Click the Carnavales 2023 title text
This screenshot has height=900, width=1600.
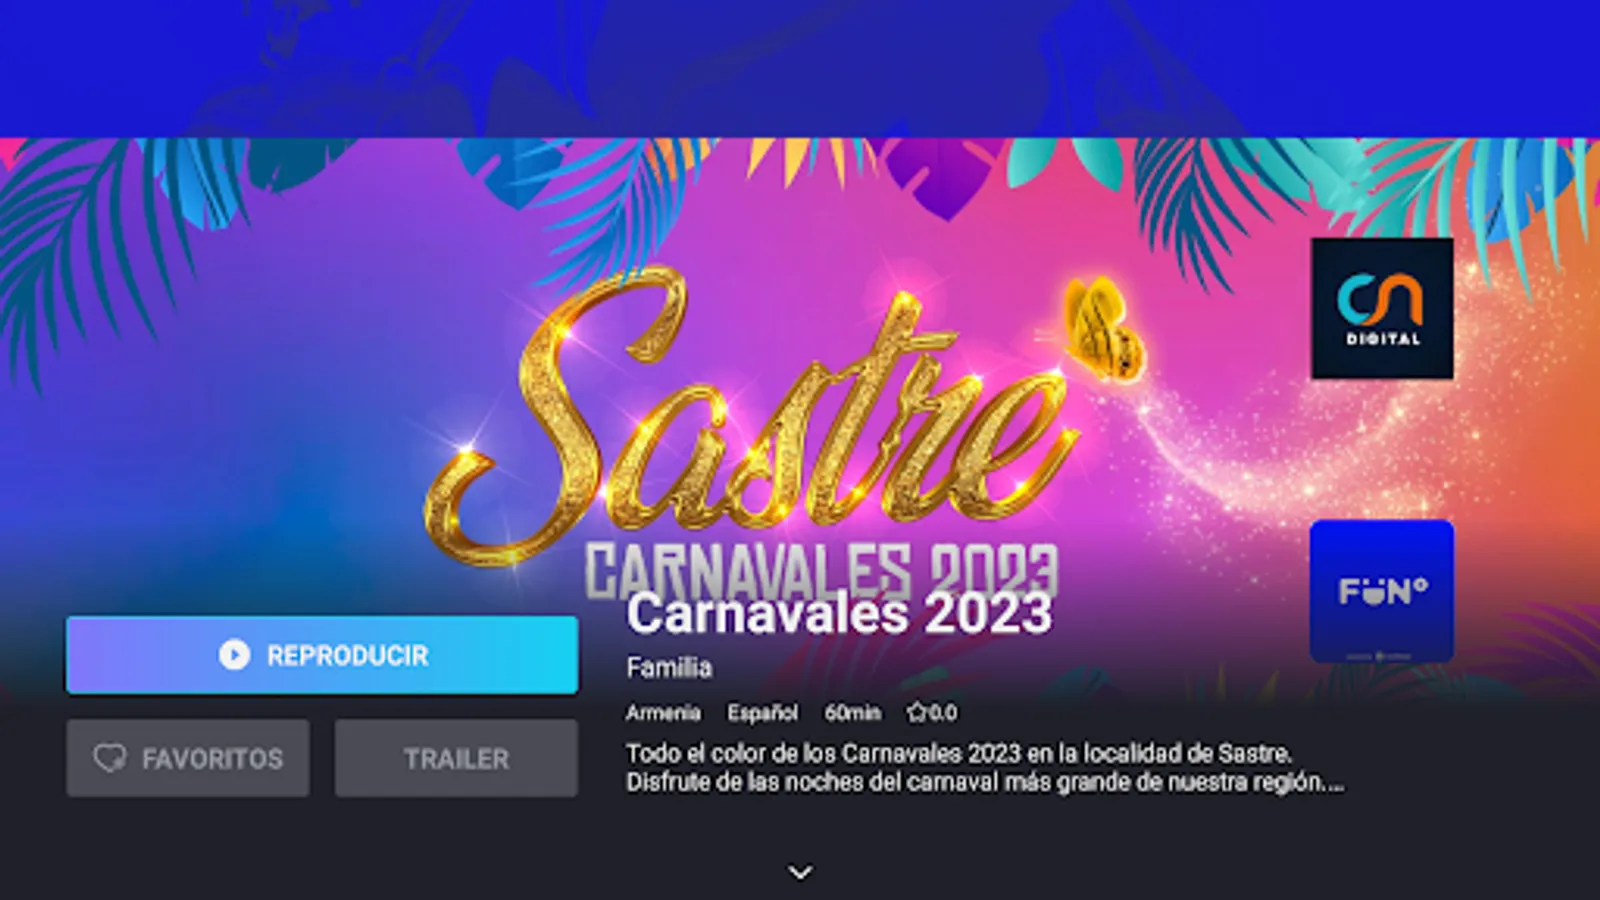point(839,613)
